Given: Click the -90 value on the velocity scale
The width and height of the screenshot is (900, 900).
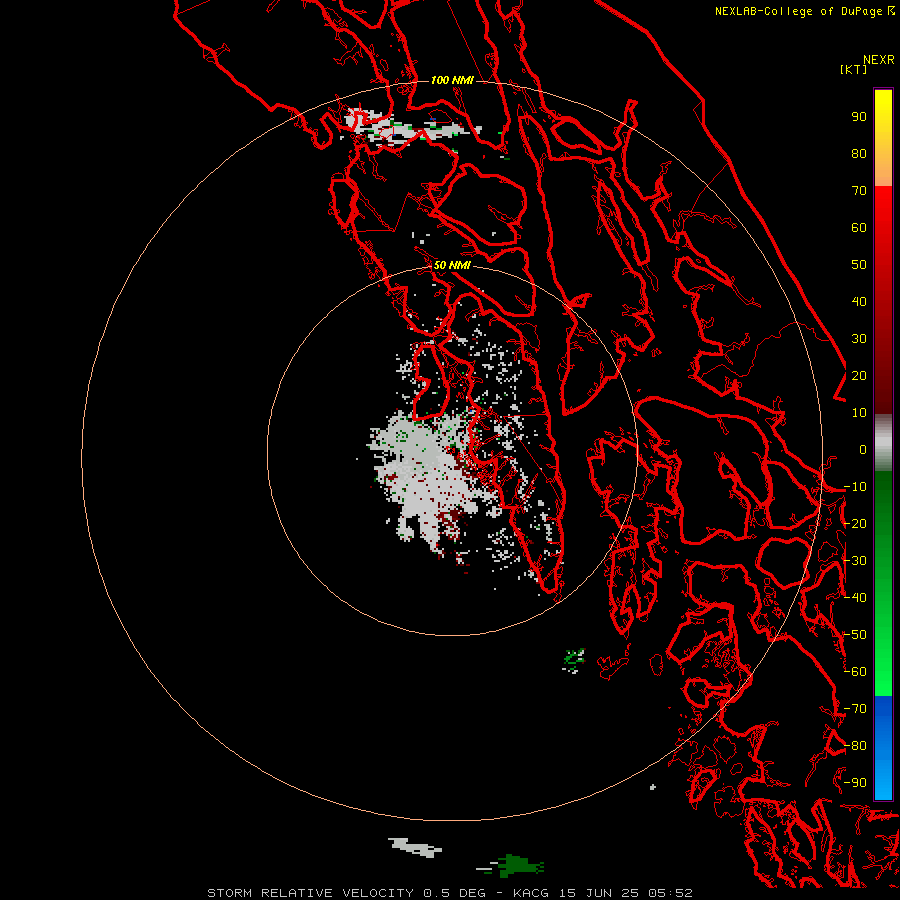Looking at the screenshot, I should [855, 783].
